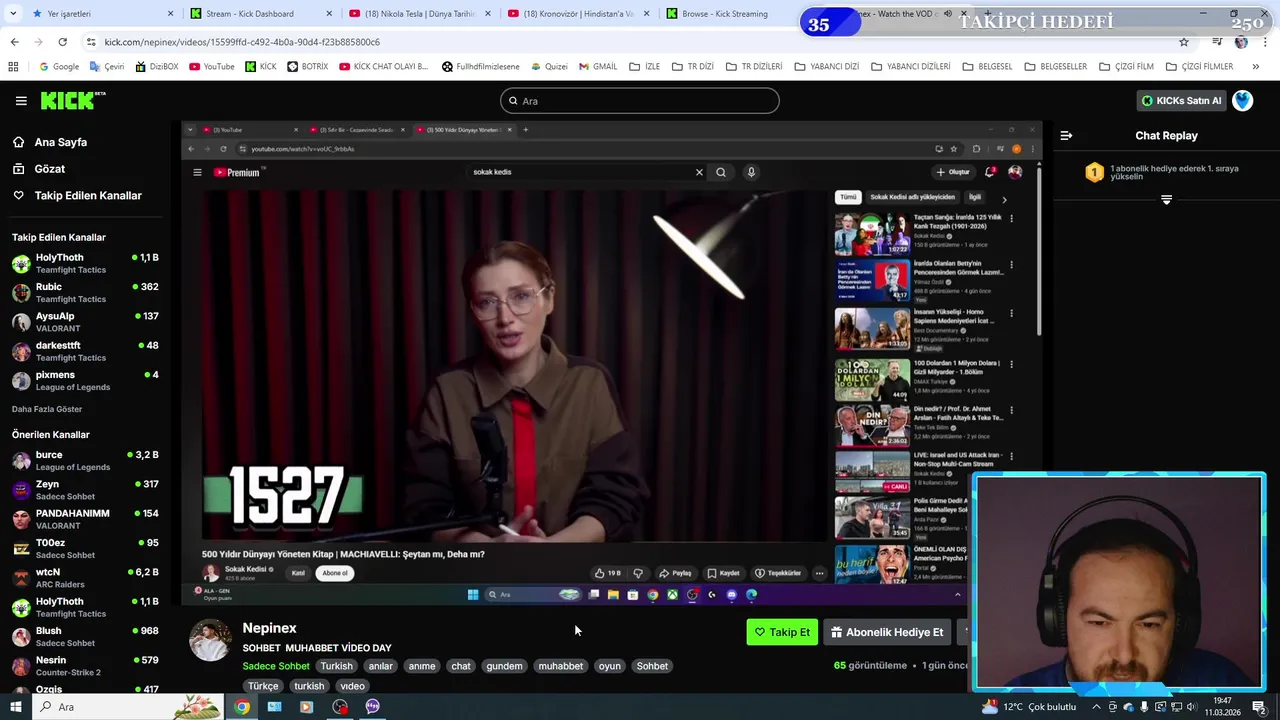Open the Windows Start menu
The height and width of the screenshot is (720, 1280).
(x=15, y=707)
